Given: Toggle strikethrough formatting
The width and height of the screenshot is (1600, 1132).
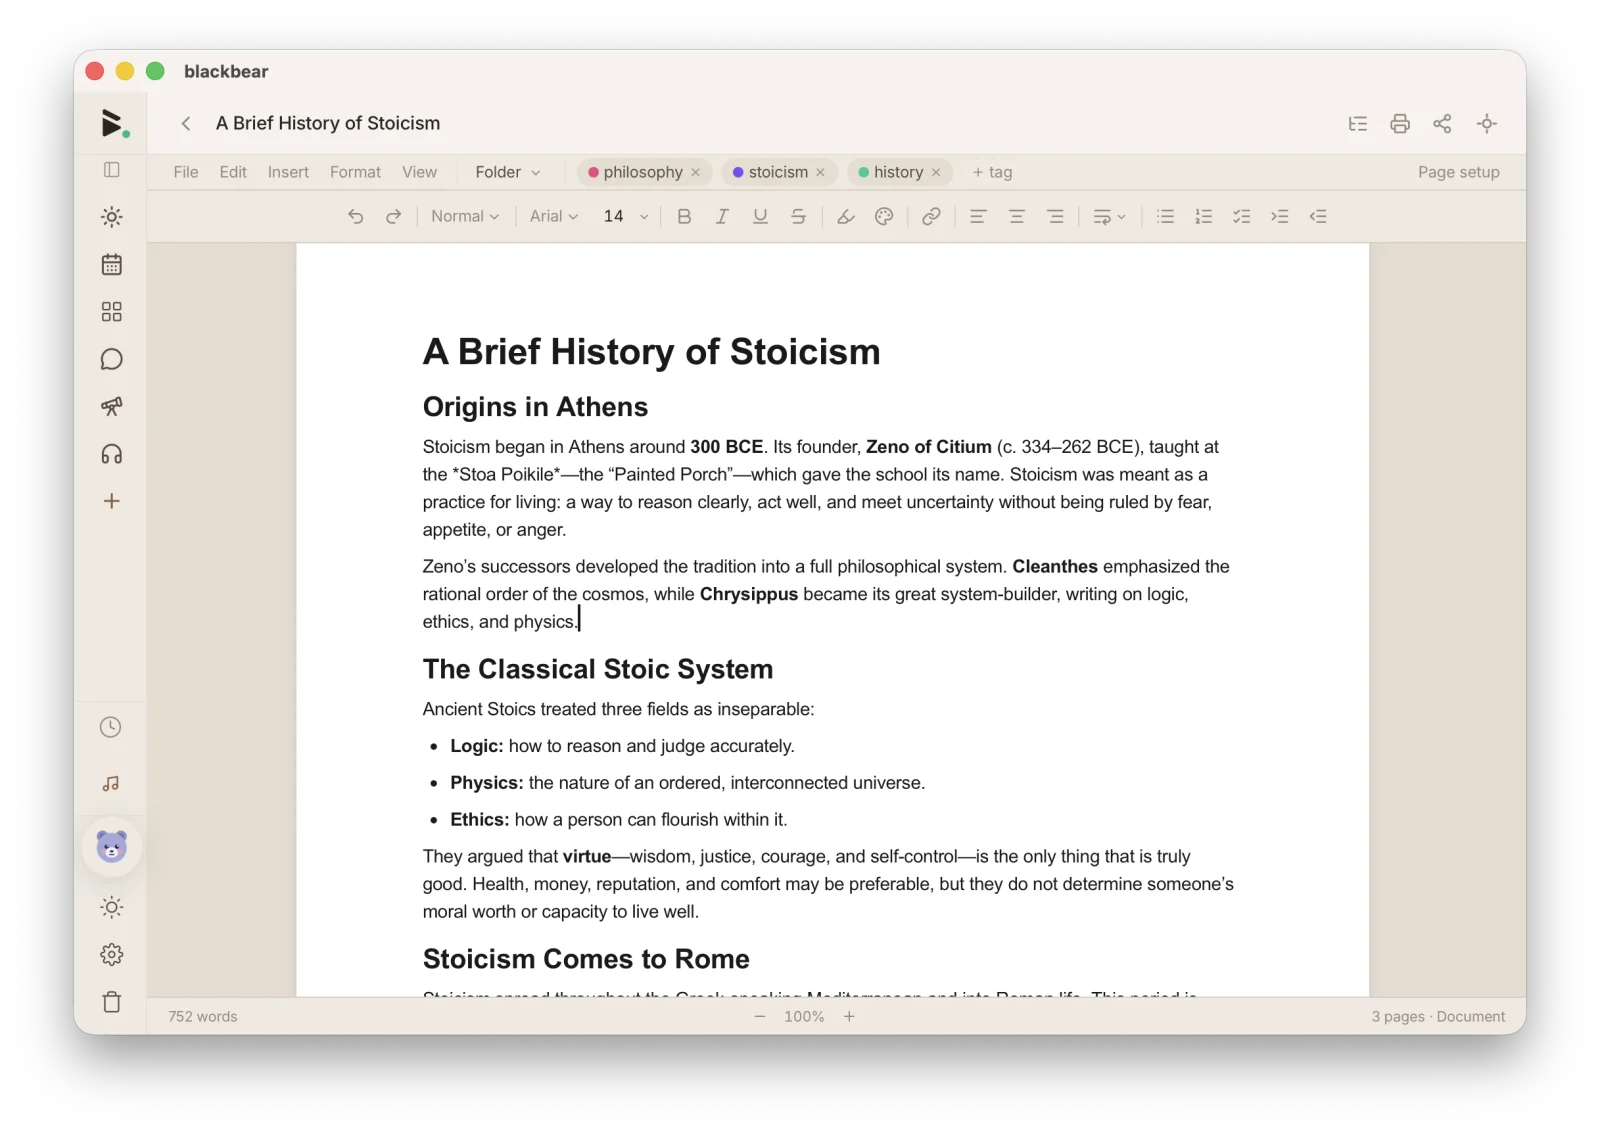Looking at the screenshot, I should pos(798,216).
